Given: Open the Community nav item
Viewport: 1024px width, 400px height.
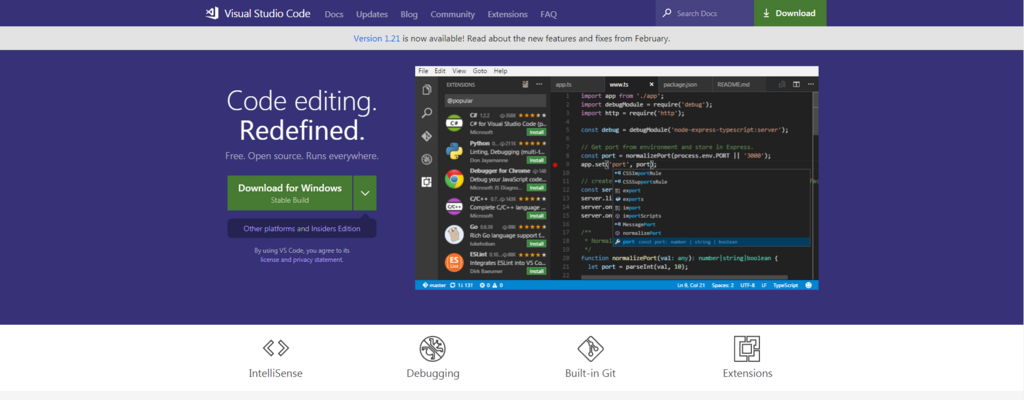Looking at the screenshot, I should (453, 14).
